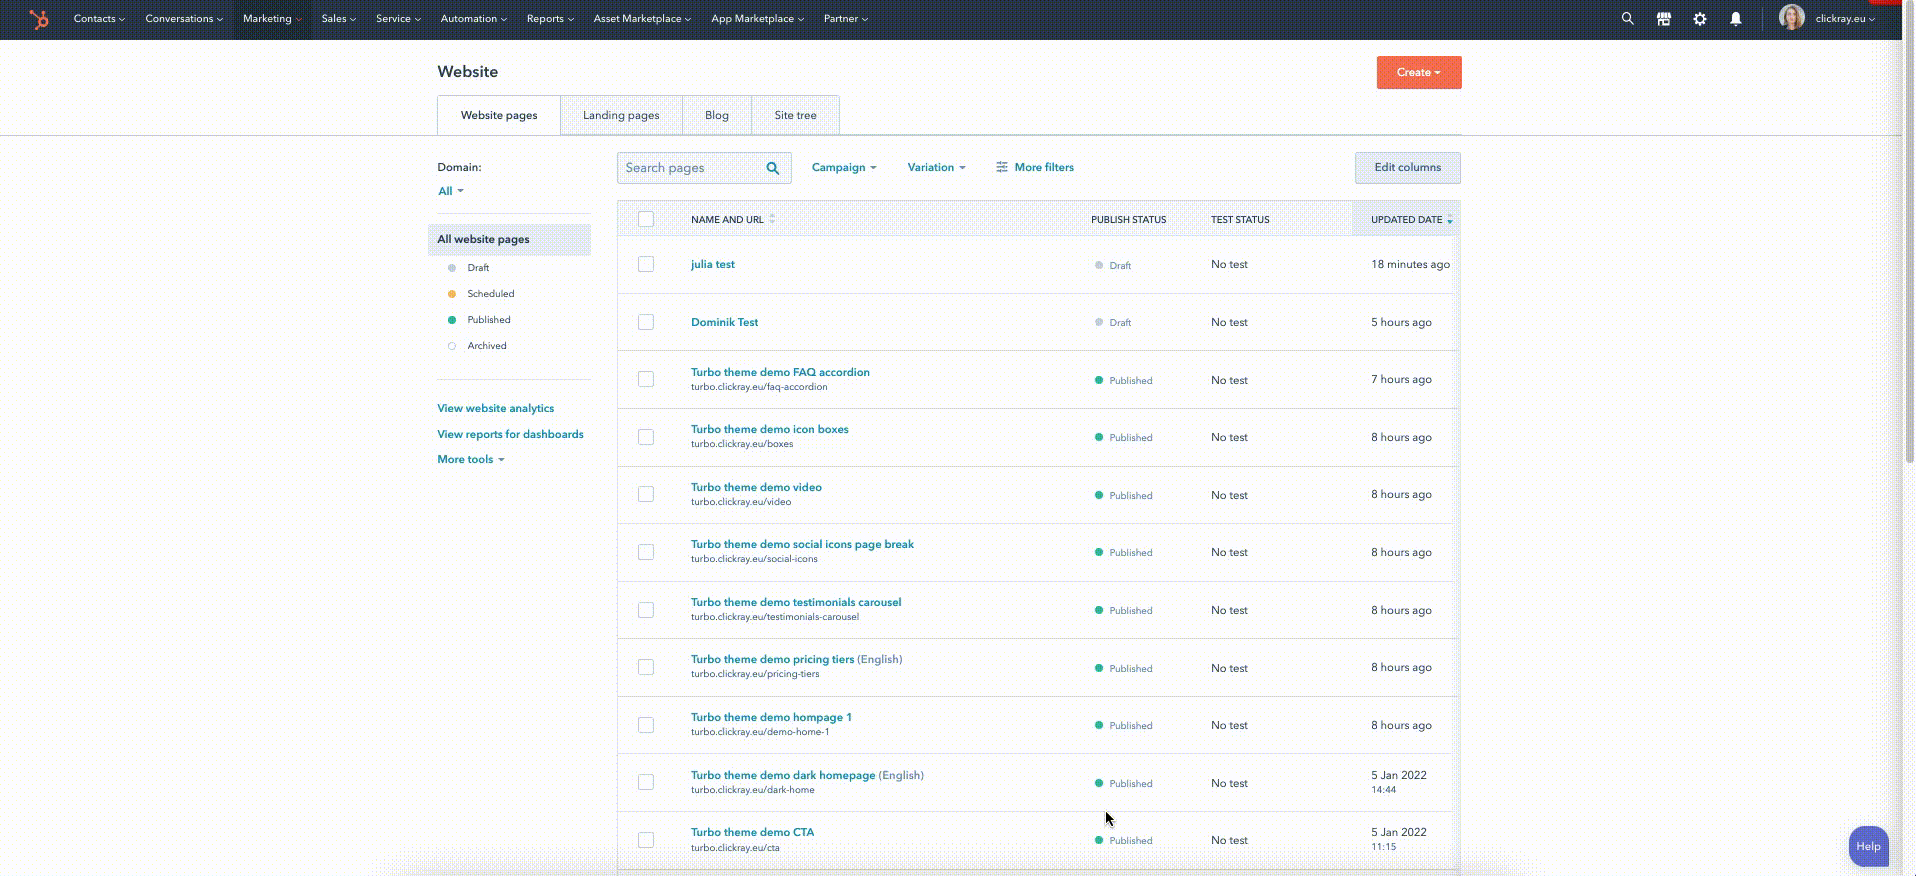Screen dimensions: 1916x876
Task: Open the settings gear icon
Action: [x=1700, y=19]
